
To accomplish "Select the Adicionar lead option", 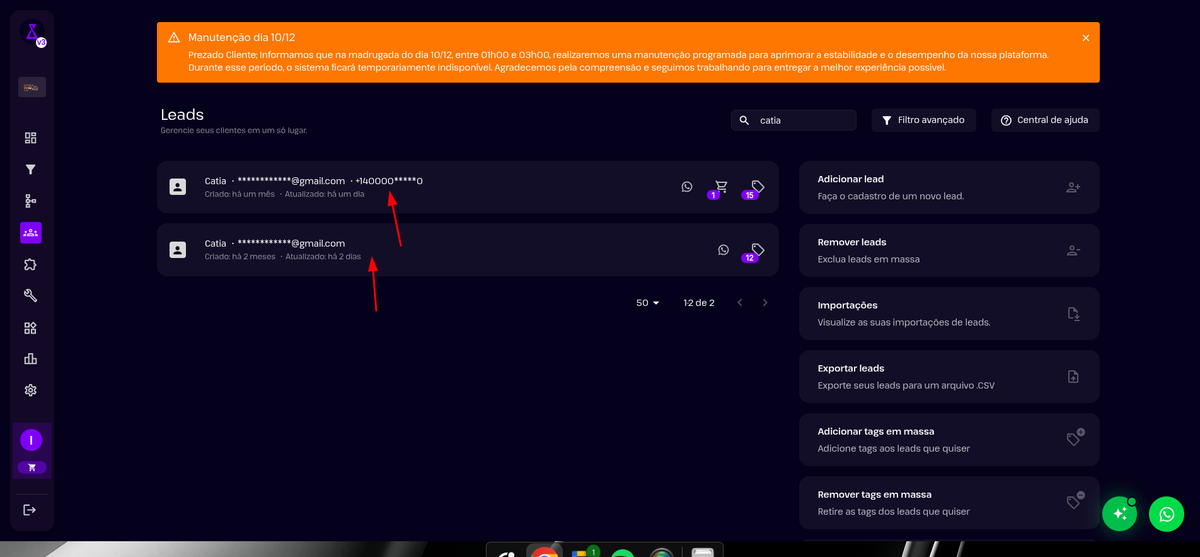I will (x=948, y=187).
